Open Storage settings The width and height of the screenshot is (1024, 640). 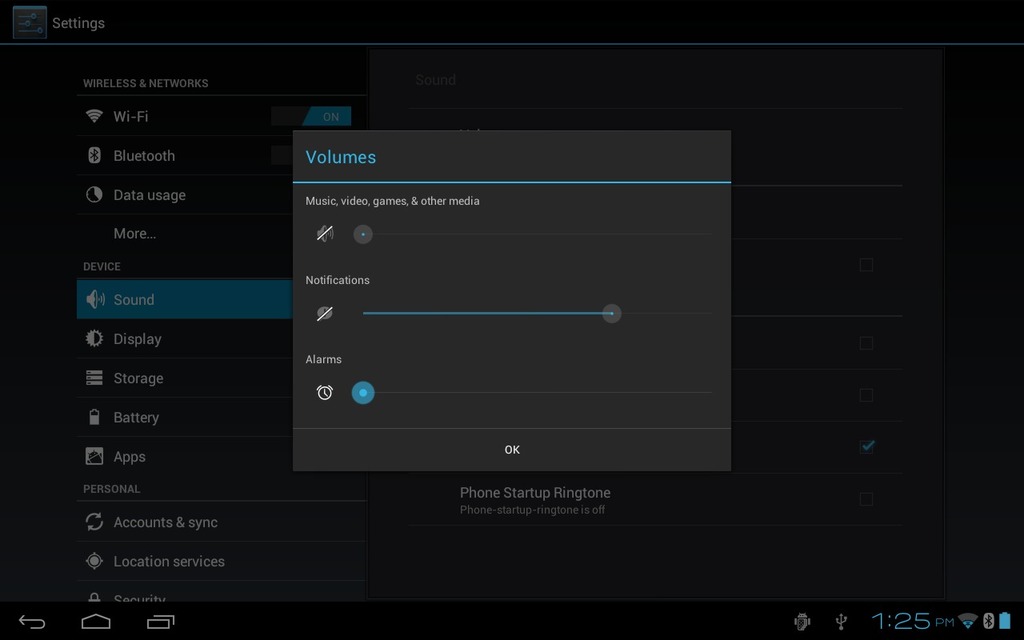[185, 378]
